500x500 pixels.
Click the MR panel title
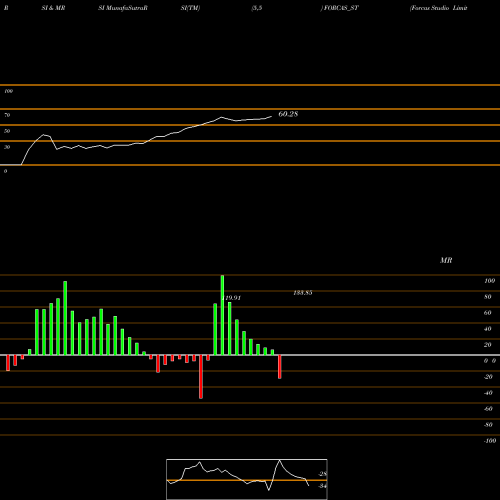pos(446,260)
